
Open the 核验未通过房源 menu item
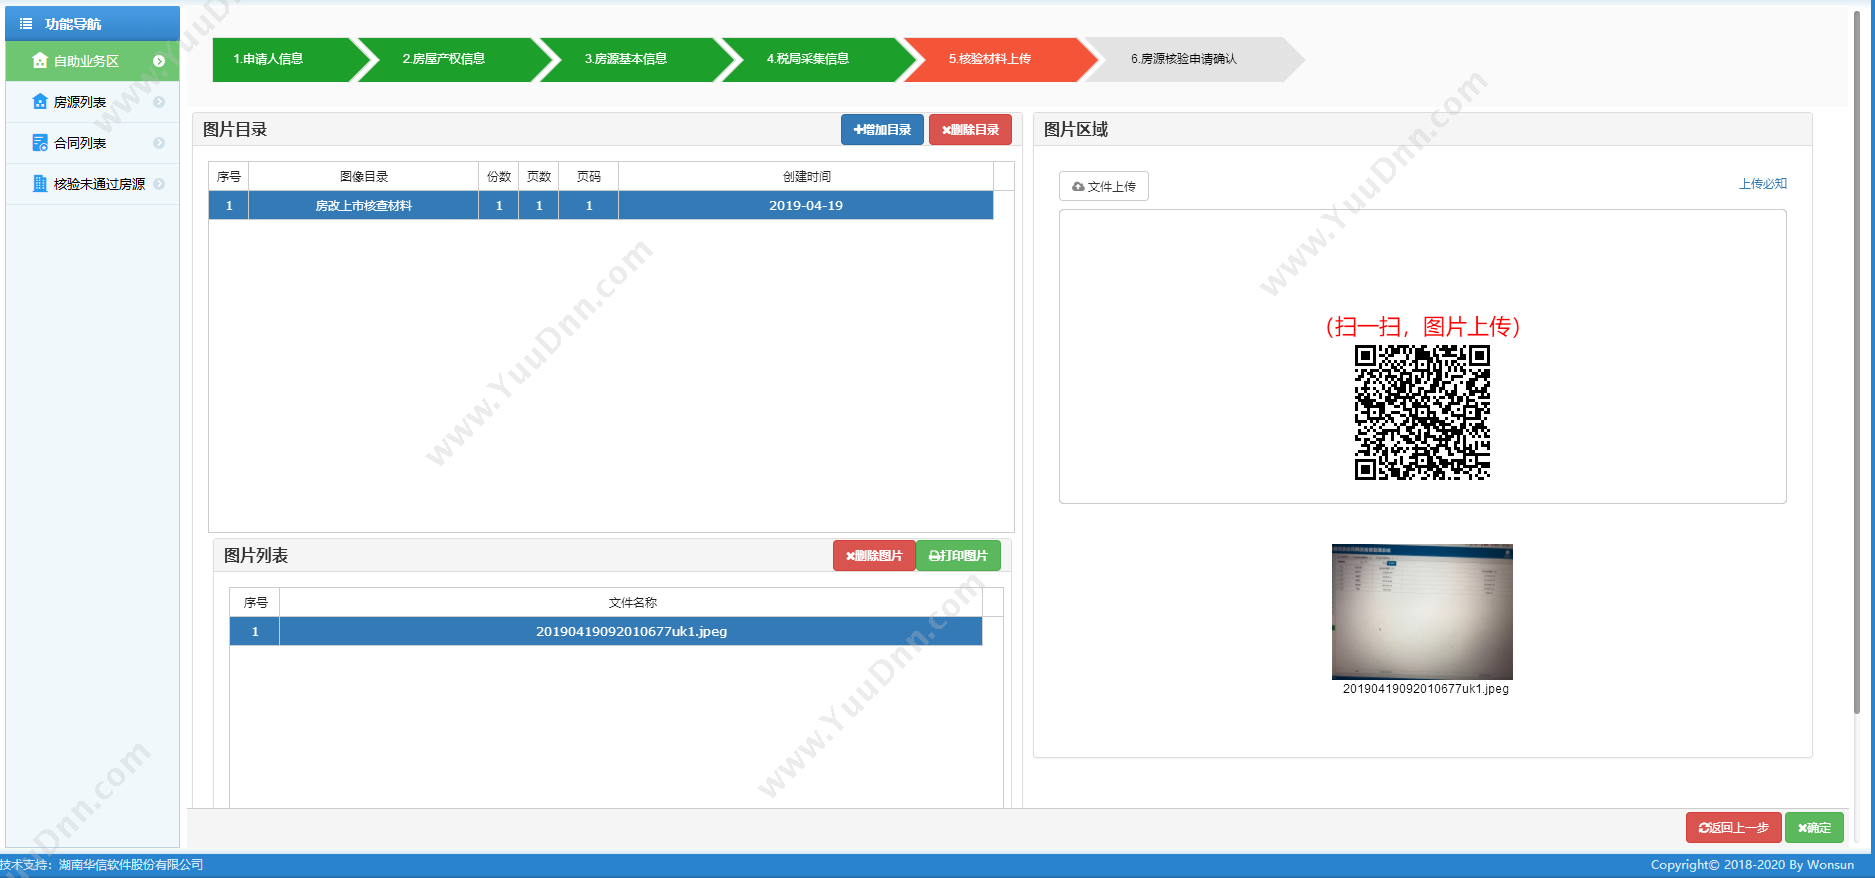[x=92, y=184]
